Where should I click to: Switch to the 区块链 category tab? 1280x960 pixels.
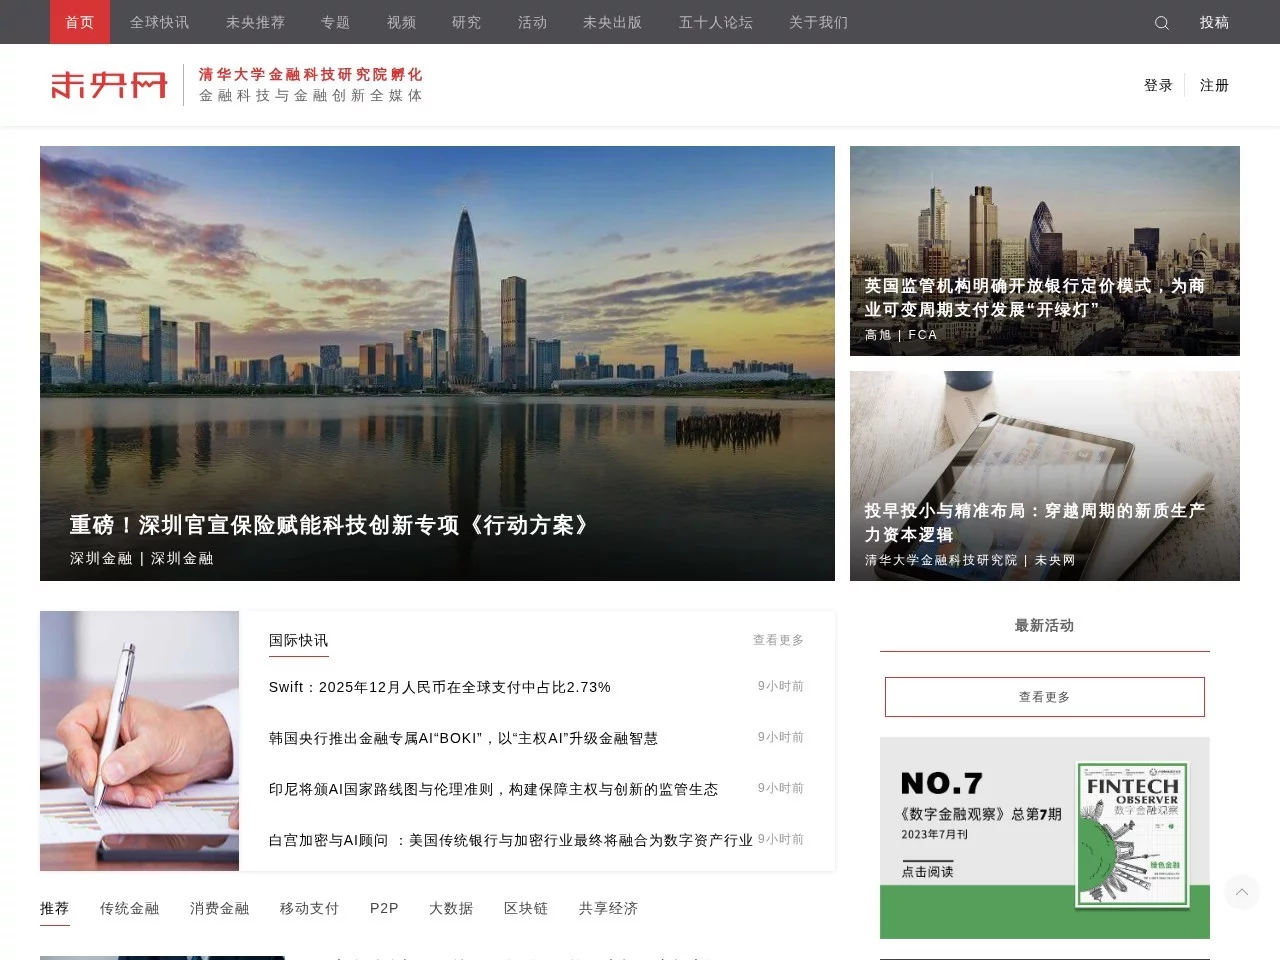pos(526,908)
